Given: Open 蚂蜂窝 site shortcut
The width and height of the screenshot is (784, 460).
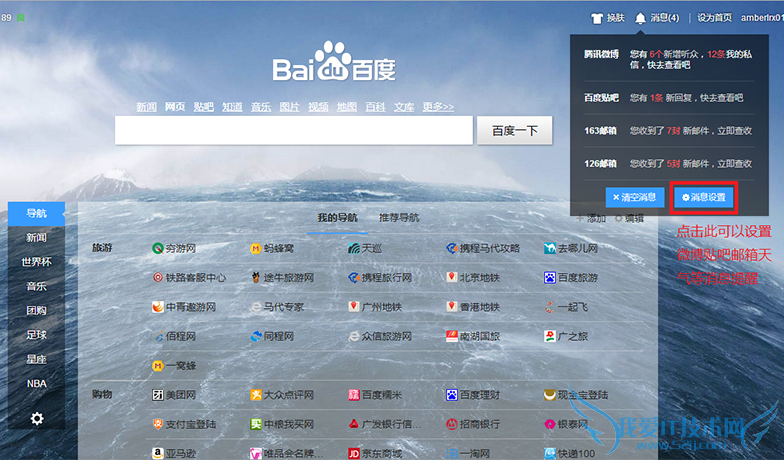Looking at the screenshot, I should point(272,248).
